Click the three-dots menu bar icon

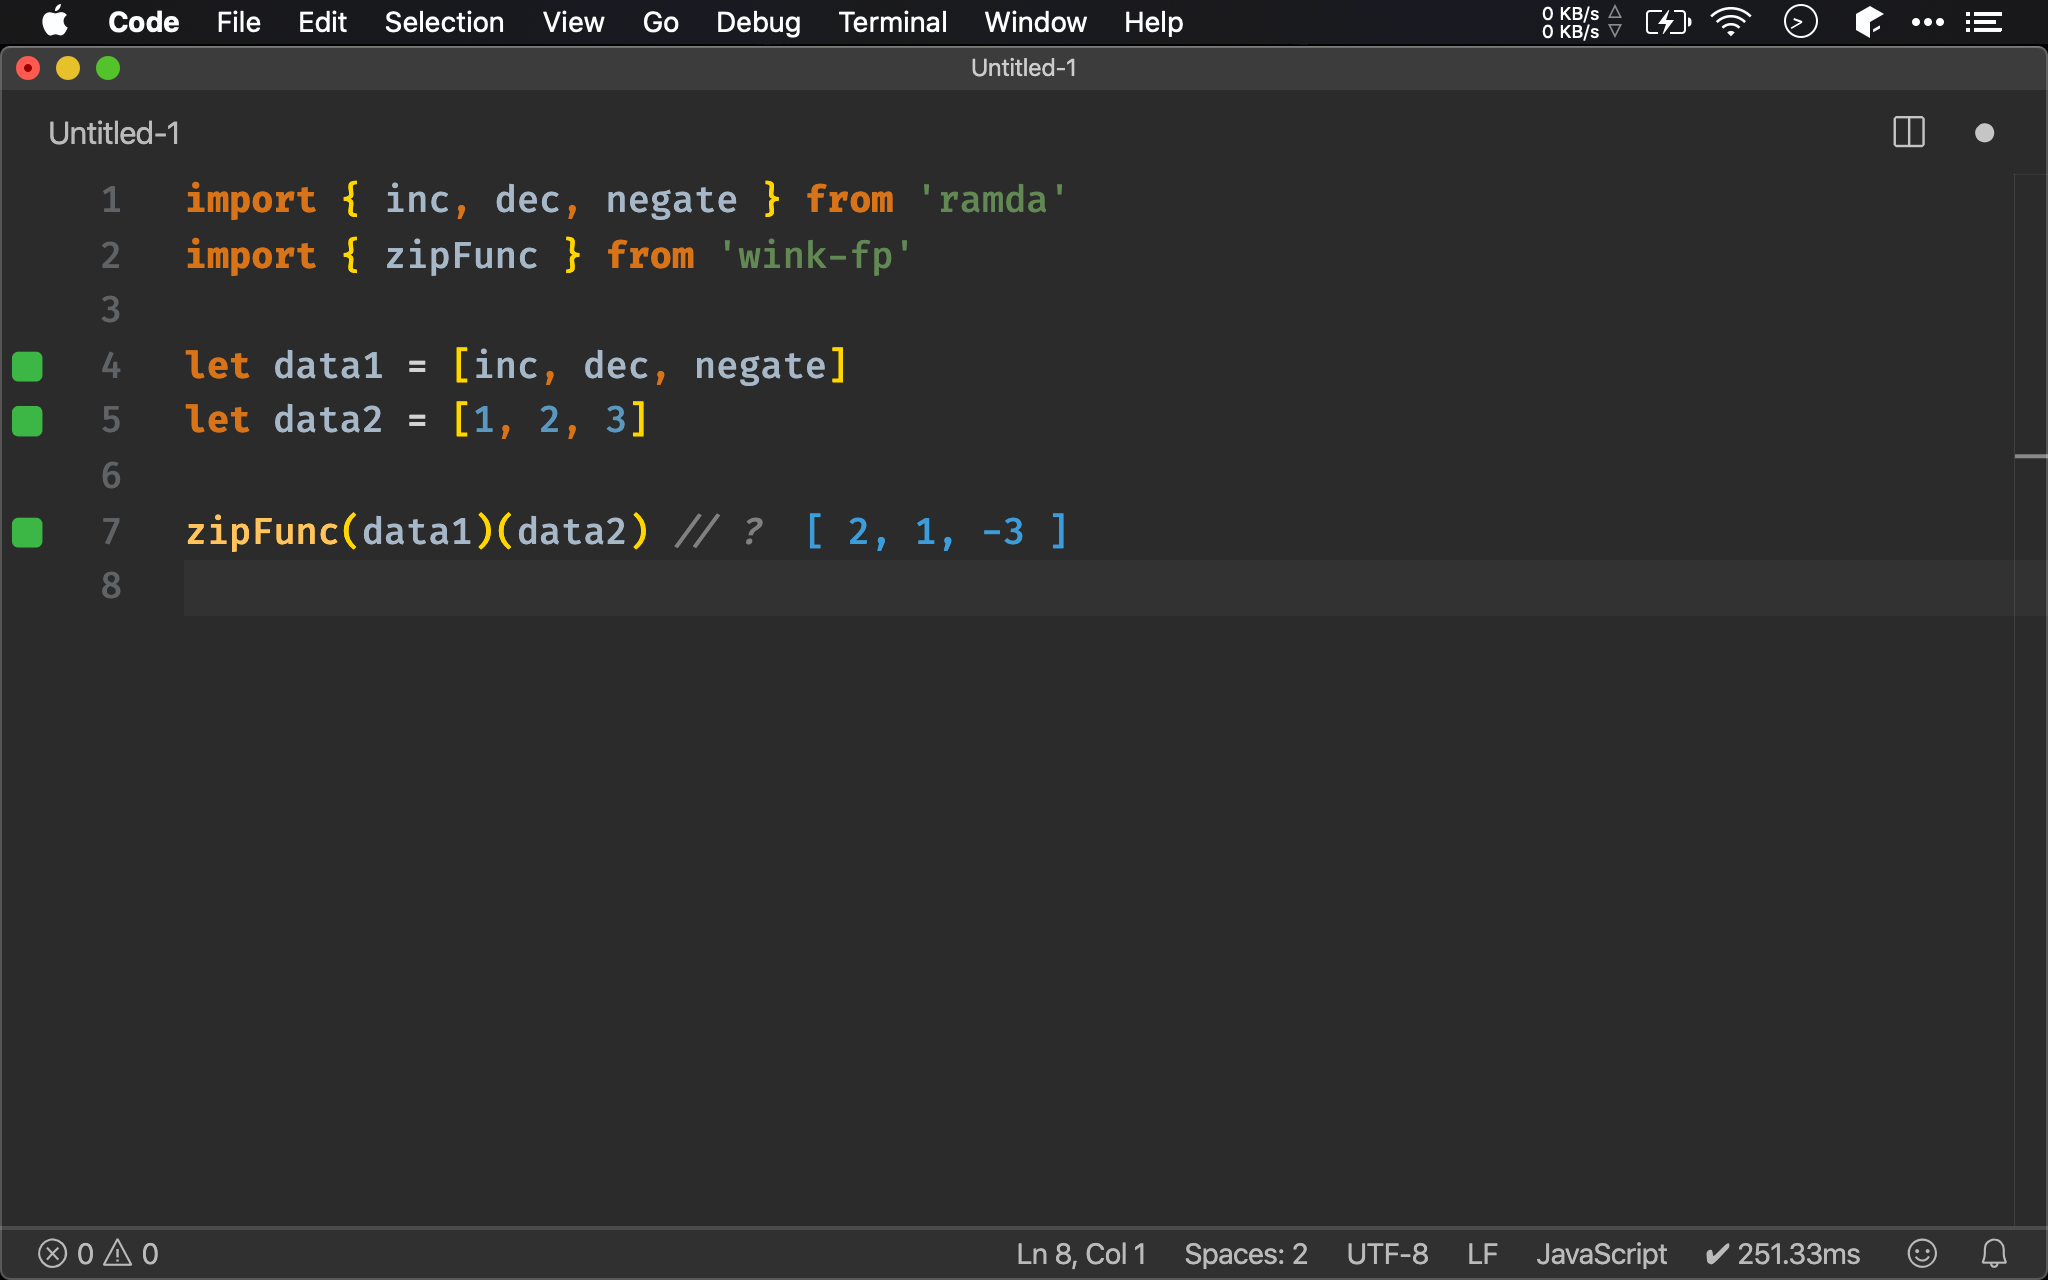point(1927,22)
